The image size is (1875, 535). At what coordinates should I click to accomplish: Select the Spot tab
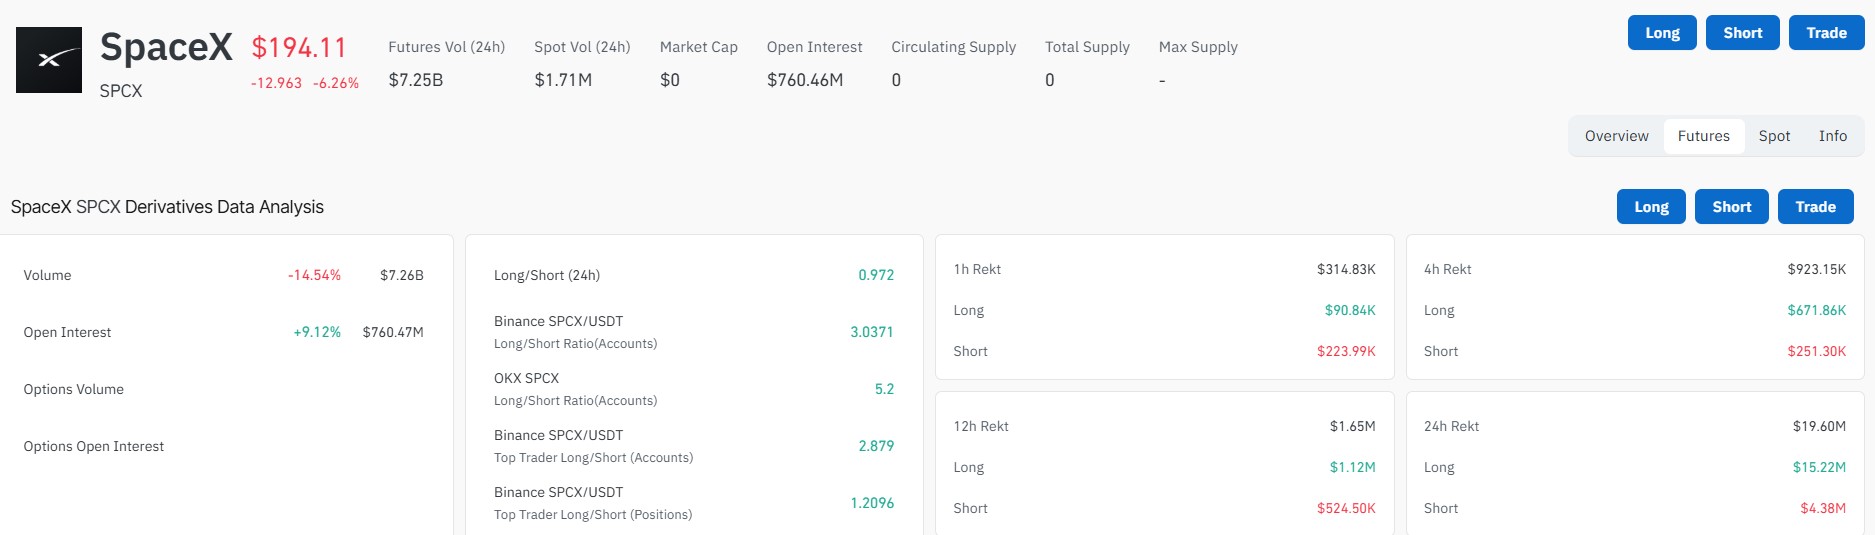pos(1774,136)
